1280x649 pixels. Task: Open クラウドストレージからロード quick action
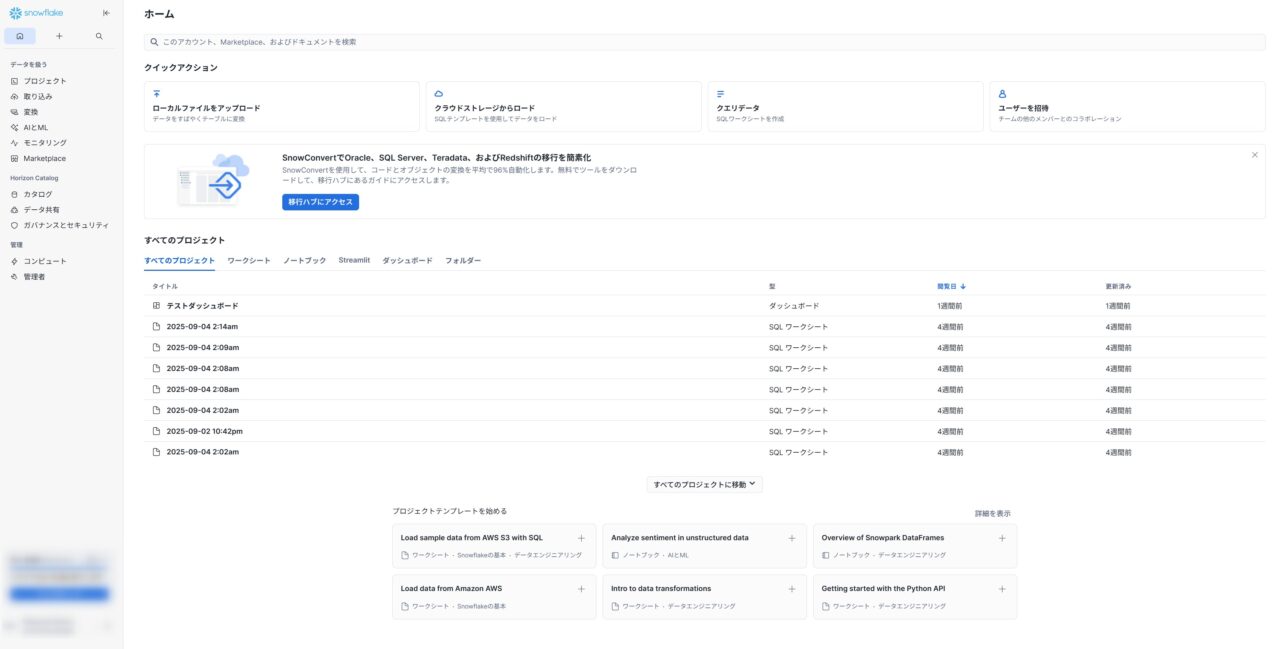pos(563,107)
